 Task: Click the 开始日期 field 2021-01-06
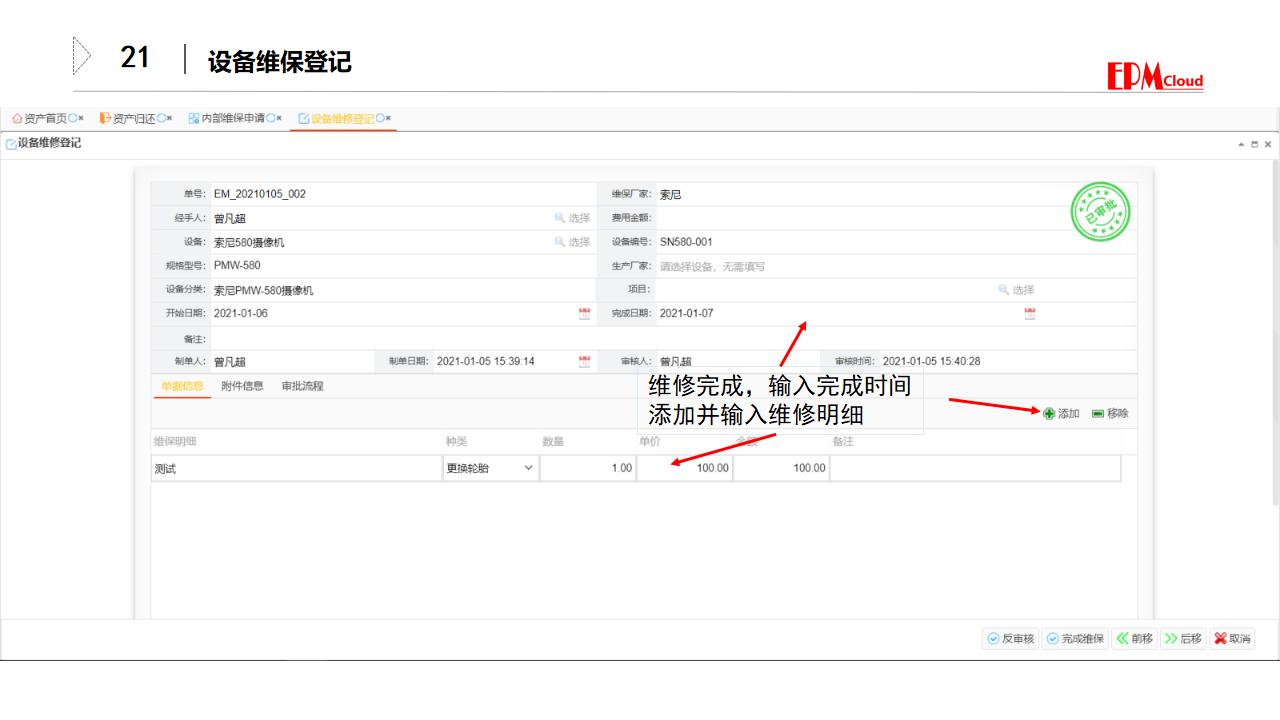(392, 314)
